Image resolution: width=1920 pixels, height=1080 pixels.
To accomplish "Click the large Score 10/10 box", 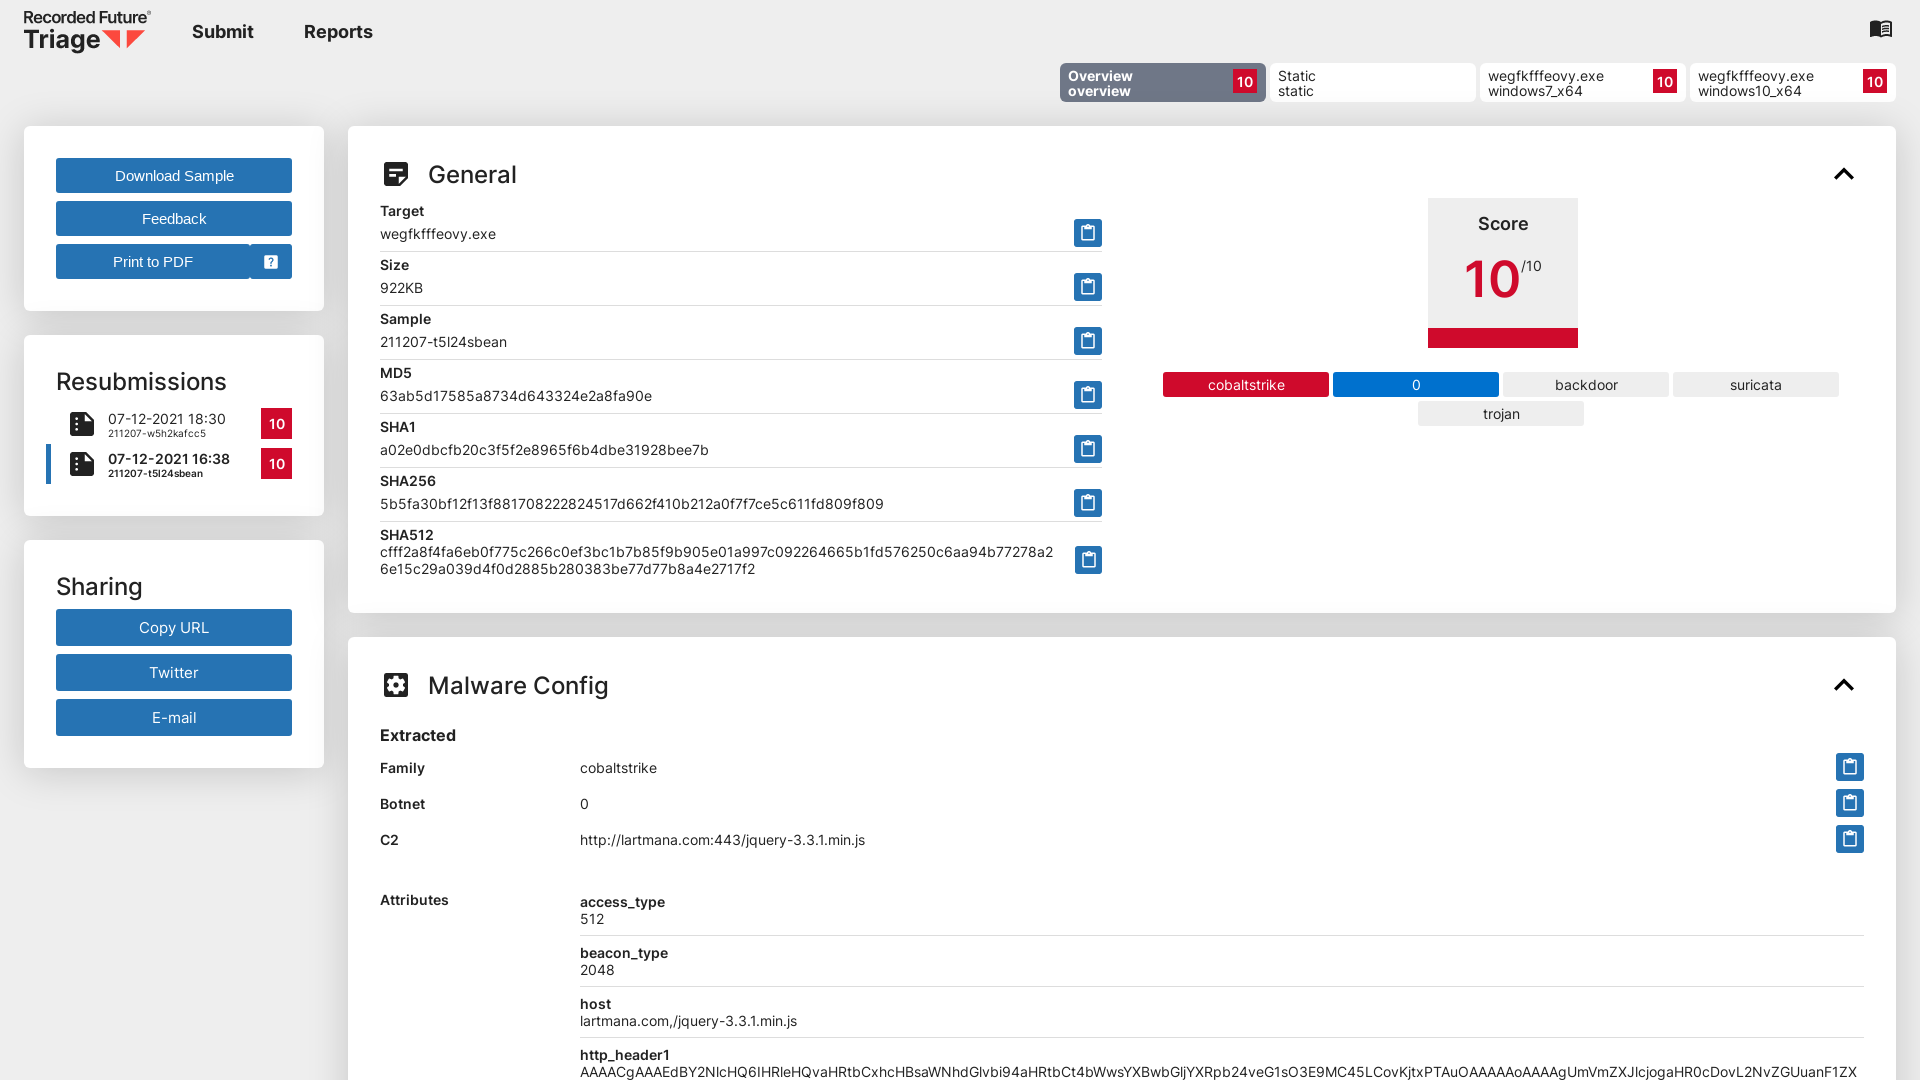I will click(1503, 273).
